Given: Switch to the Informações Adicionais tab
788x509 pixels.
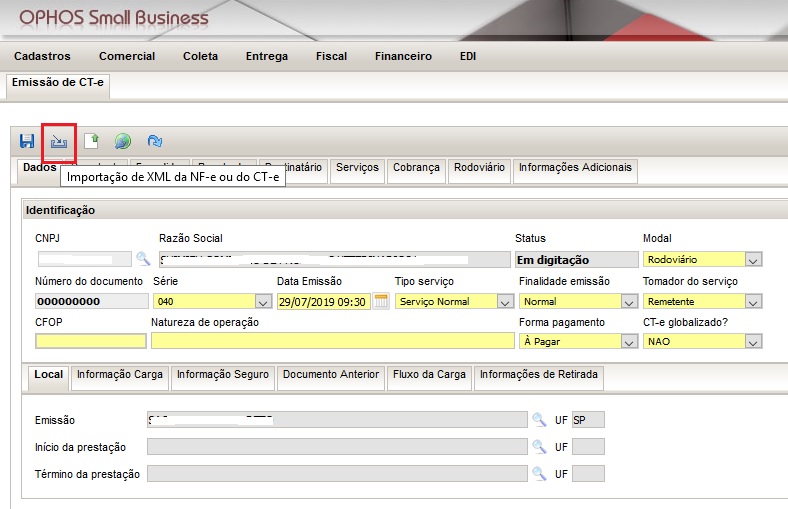Looking at the screenshot, I should [575, 170].
